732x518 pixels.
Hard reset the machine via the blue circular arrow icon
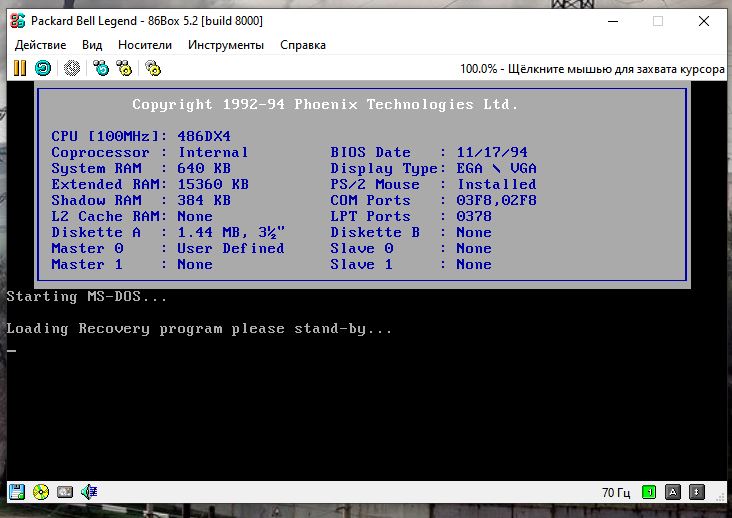pos(43,68)
